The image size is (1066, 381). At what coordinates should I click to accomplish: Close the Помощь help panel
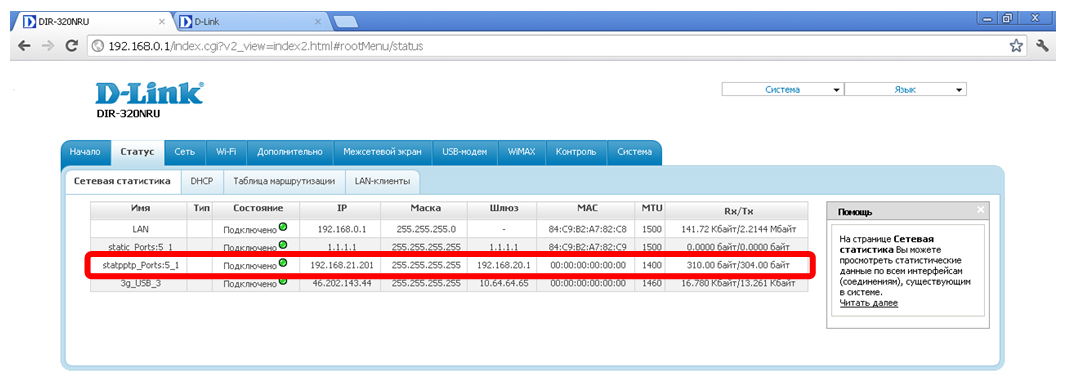tap(980, 210)
